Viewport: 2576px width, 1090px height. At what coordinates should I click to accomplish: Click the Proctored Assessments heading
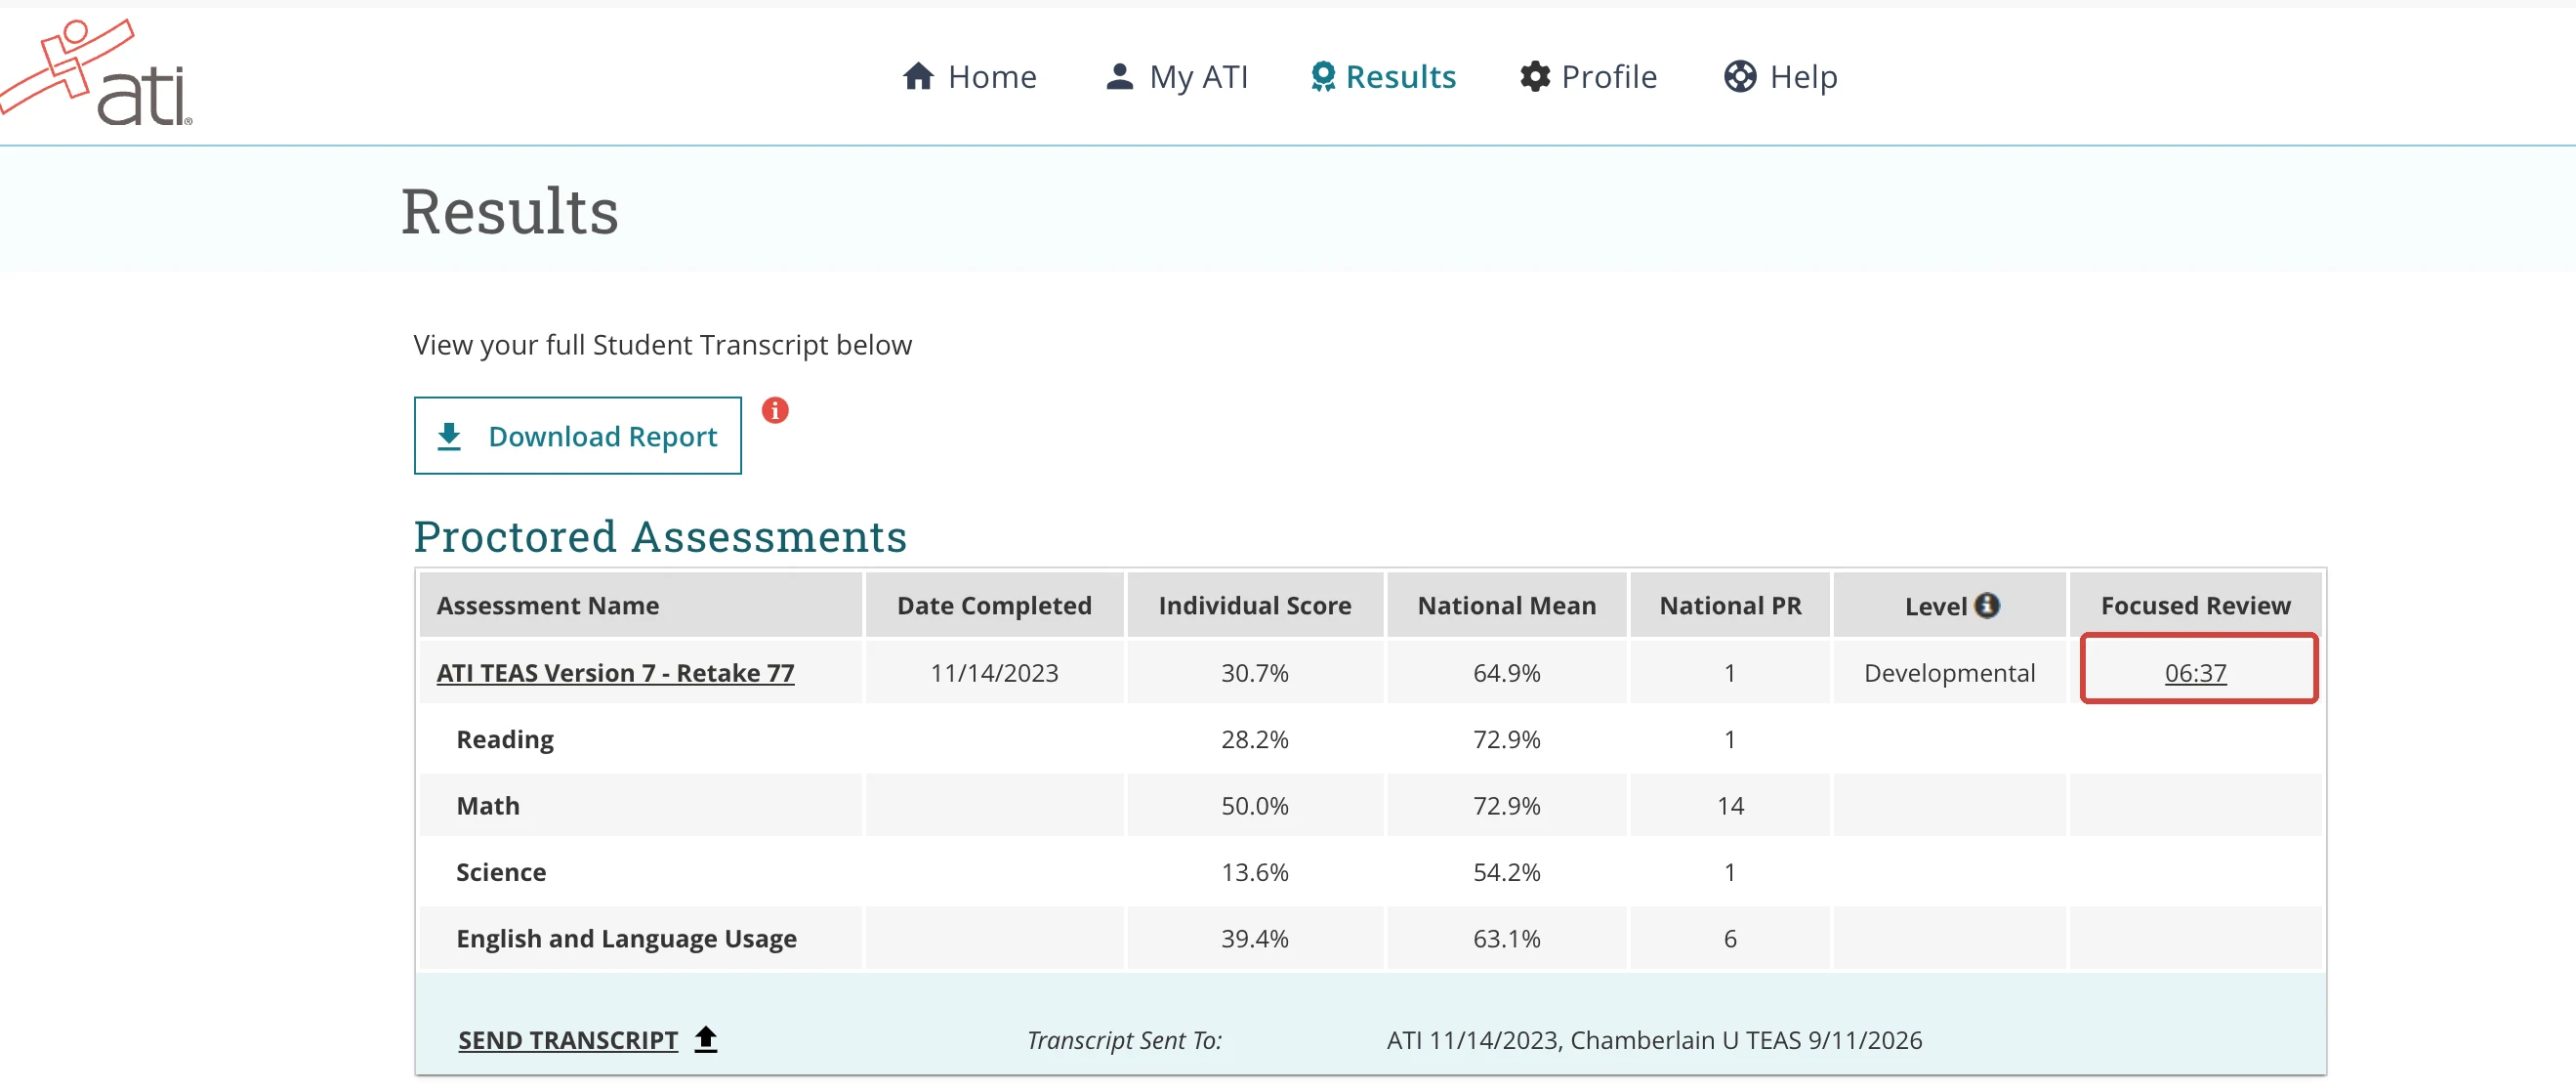660,537
